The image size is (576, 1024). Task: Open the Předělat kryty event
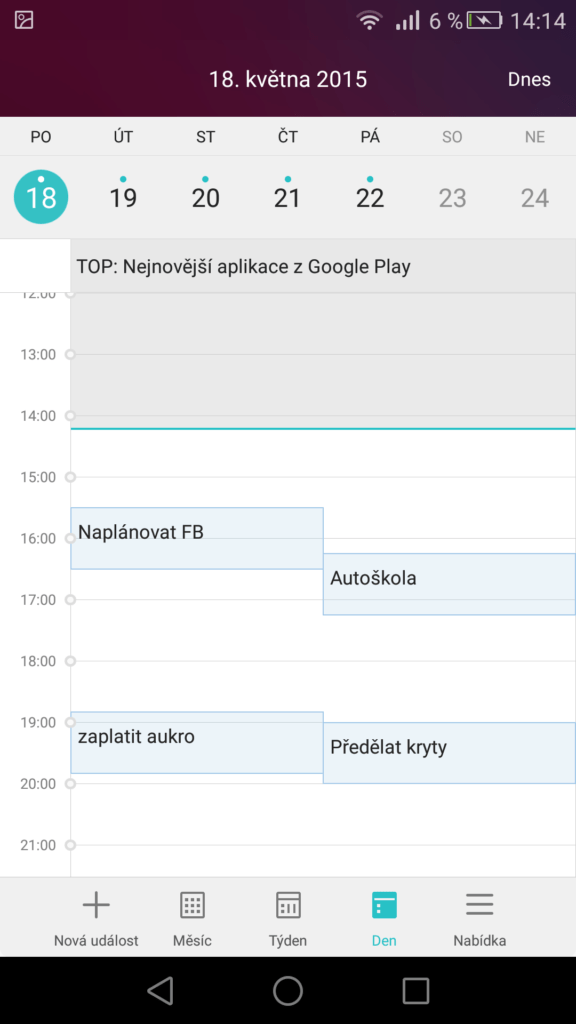[449, 753]
